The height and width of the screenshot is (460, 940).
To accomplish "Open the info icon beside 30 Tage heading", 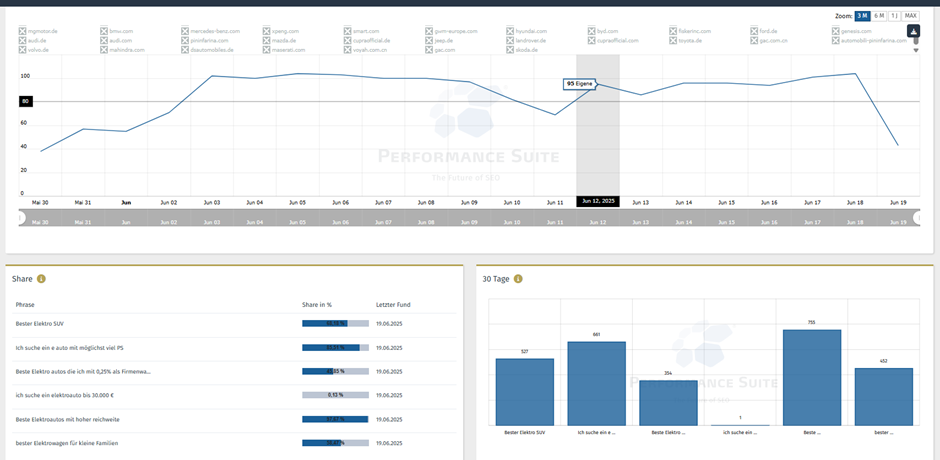I will tap(518, 279).
